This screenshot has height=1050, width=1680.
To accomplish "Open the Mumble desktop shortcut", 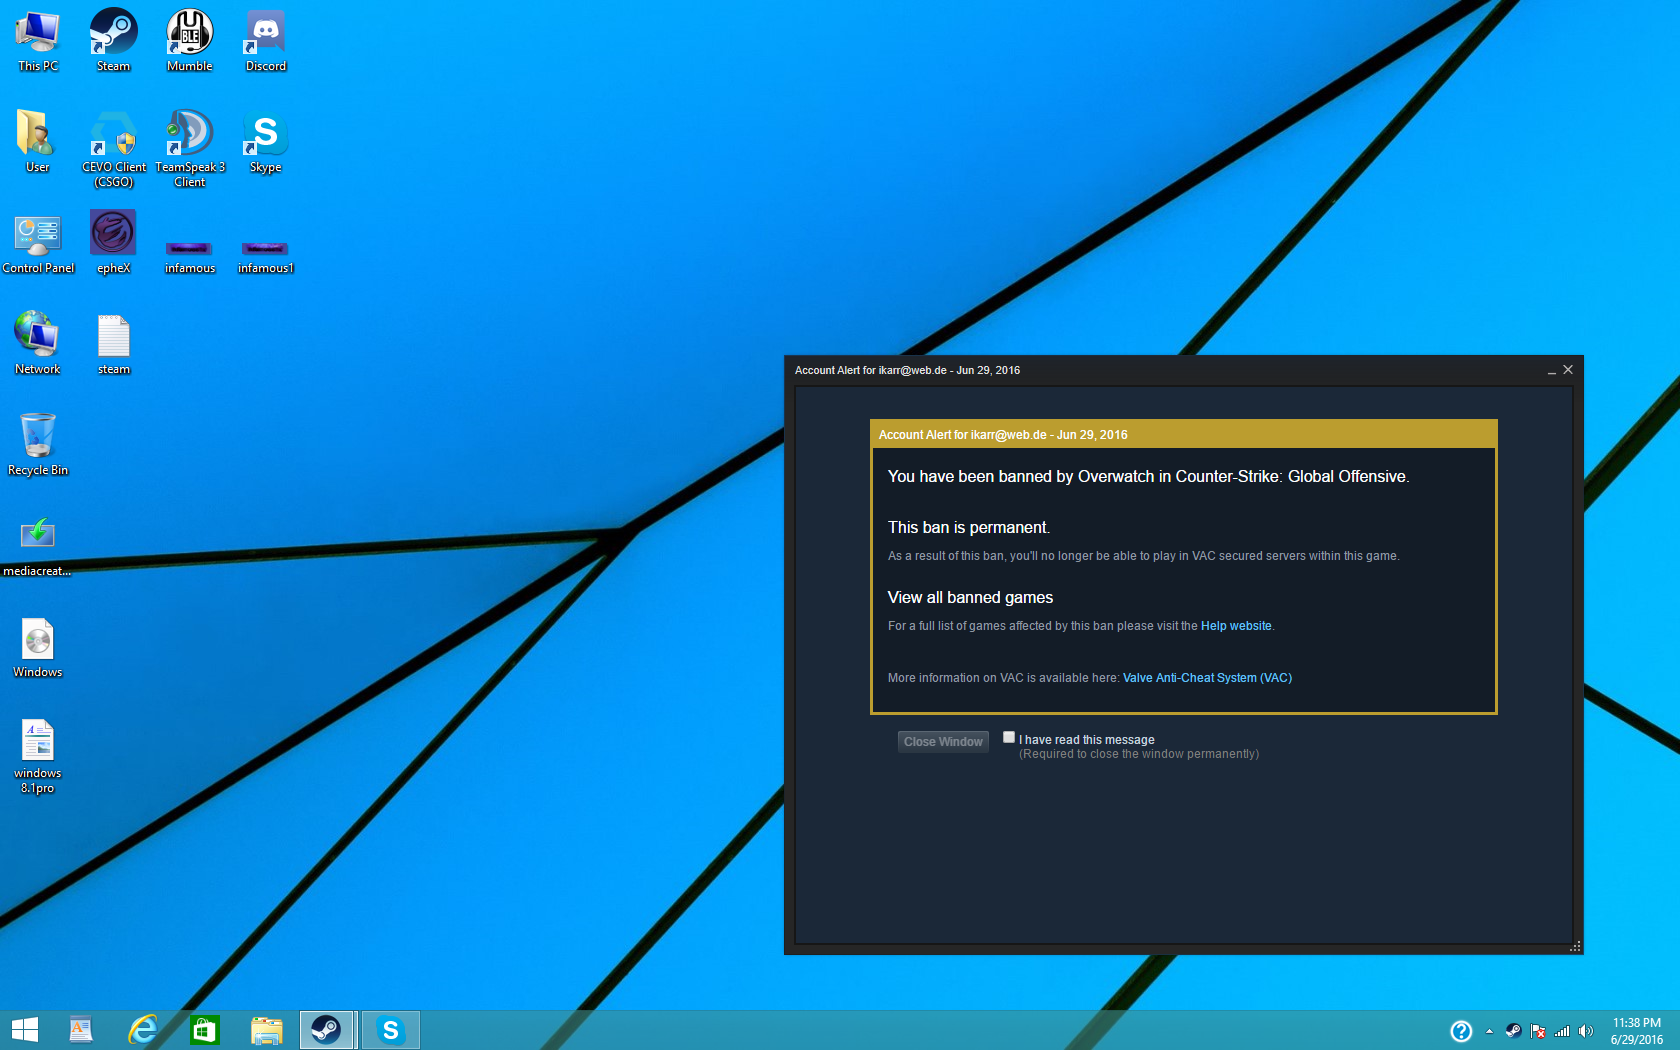I will tap(189, 40).
